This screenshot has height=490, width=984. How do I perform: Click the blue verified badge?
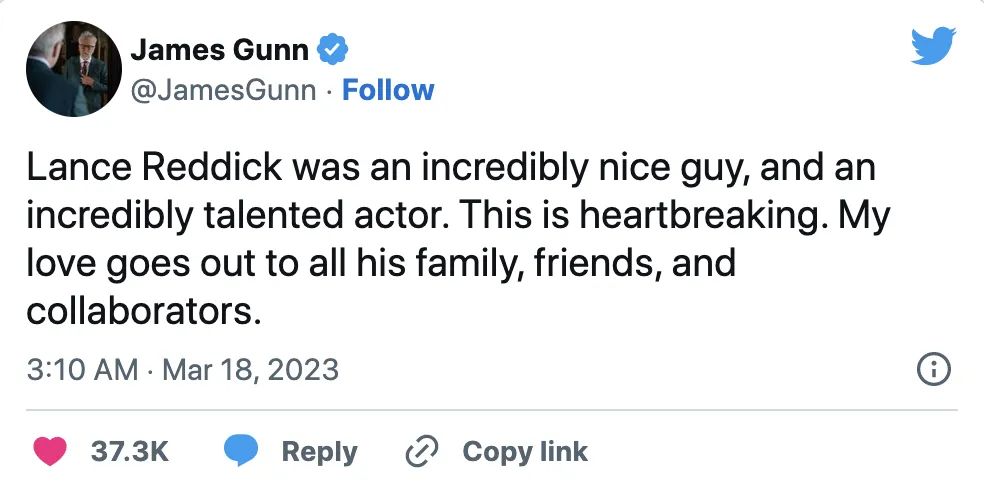click(333, 51)
